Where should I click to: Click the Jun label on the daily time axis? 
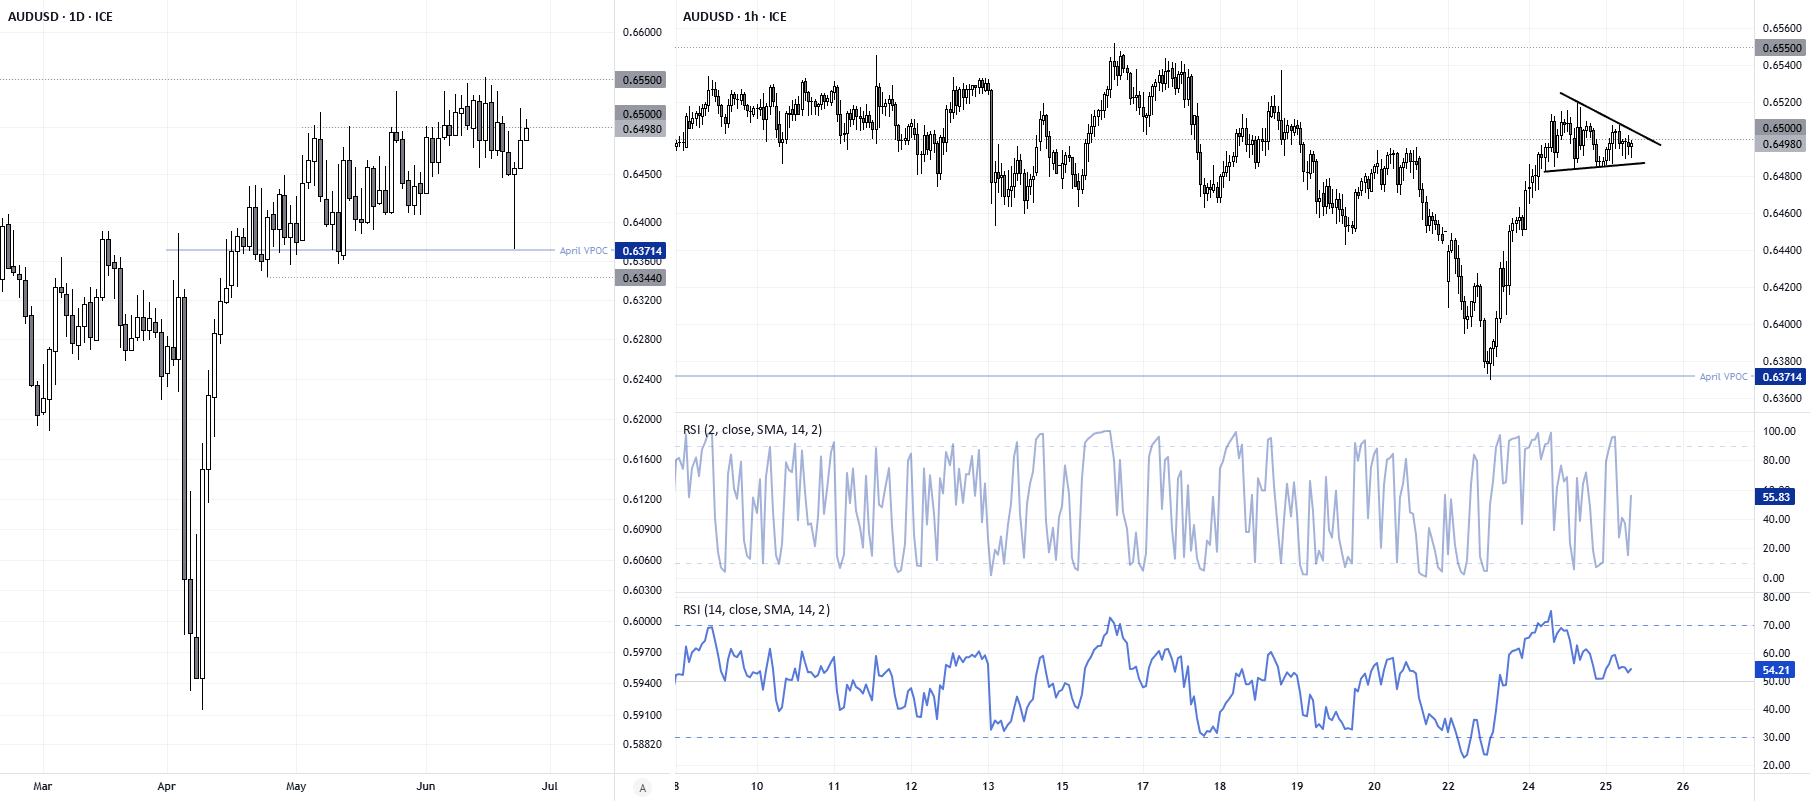426,786
